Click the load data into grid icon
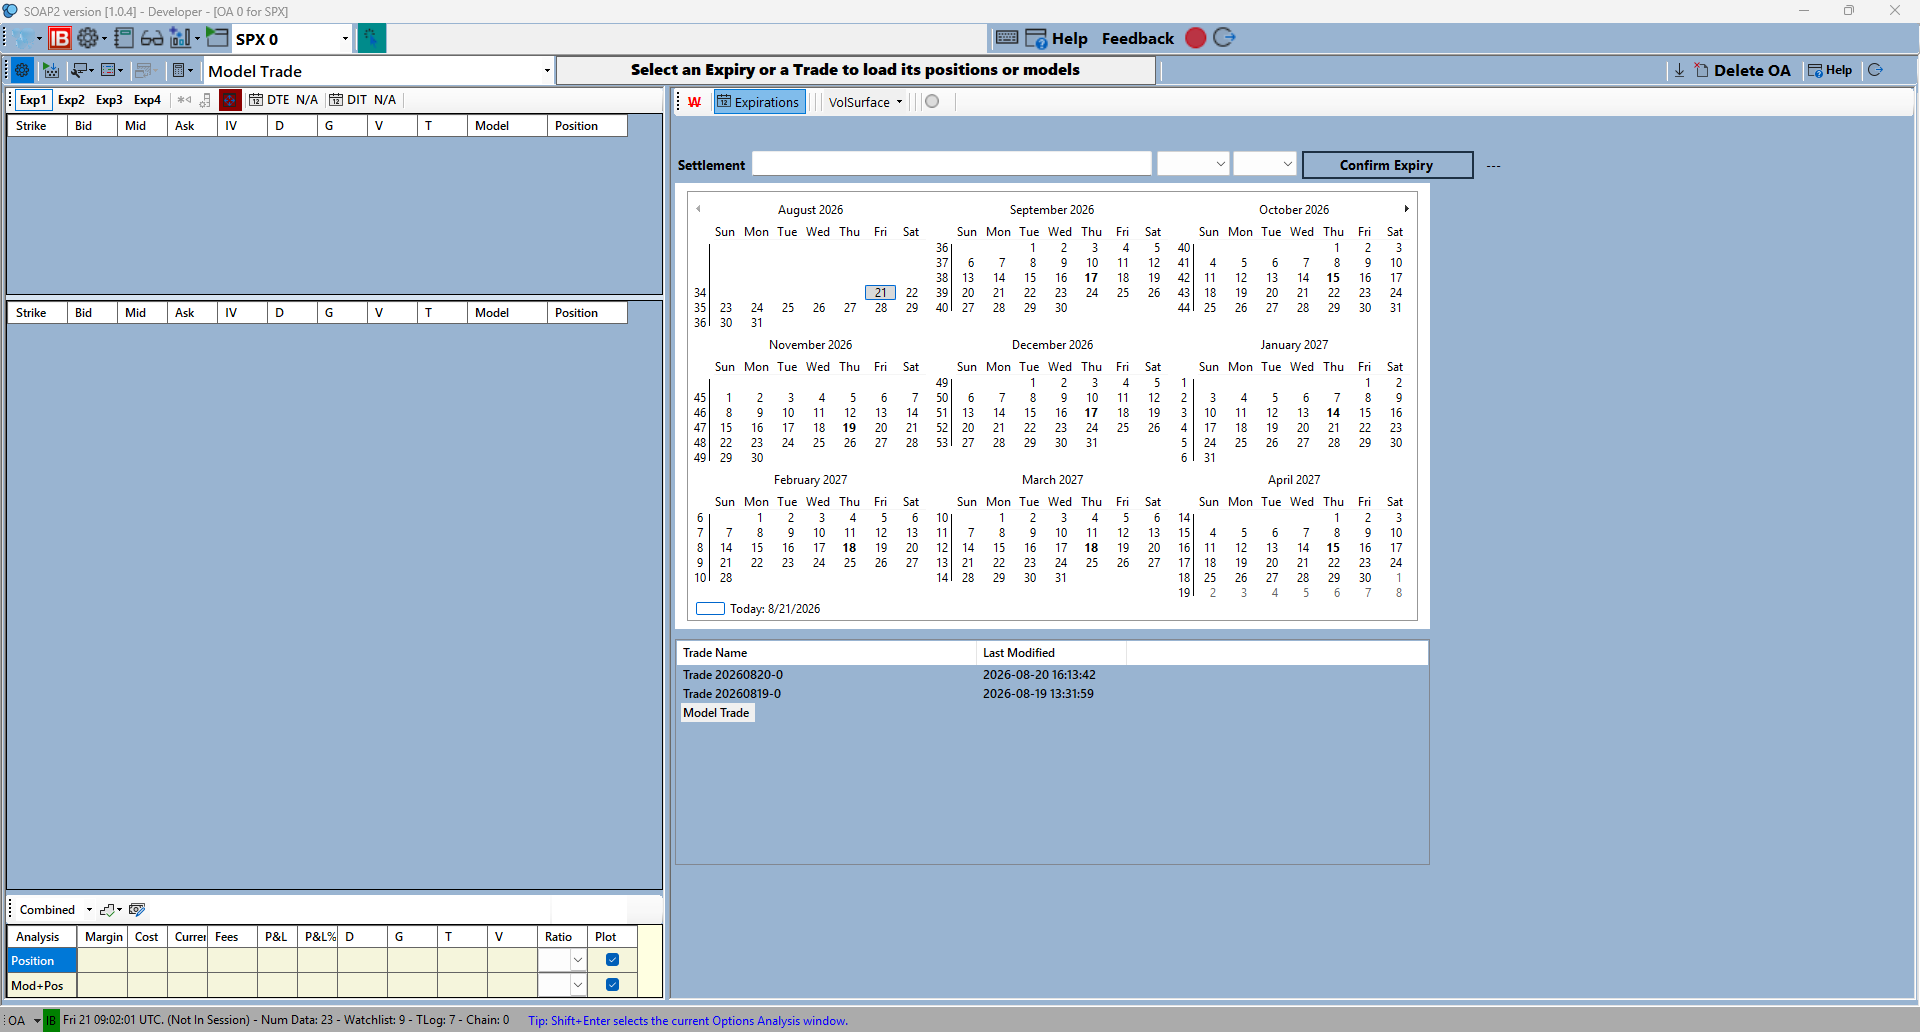Image resolution: width=1920 pixels, height=1032 pixels. (51, 70)
